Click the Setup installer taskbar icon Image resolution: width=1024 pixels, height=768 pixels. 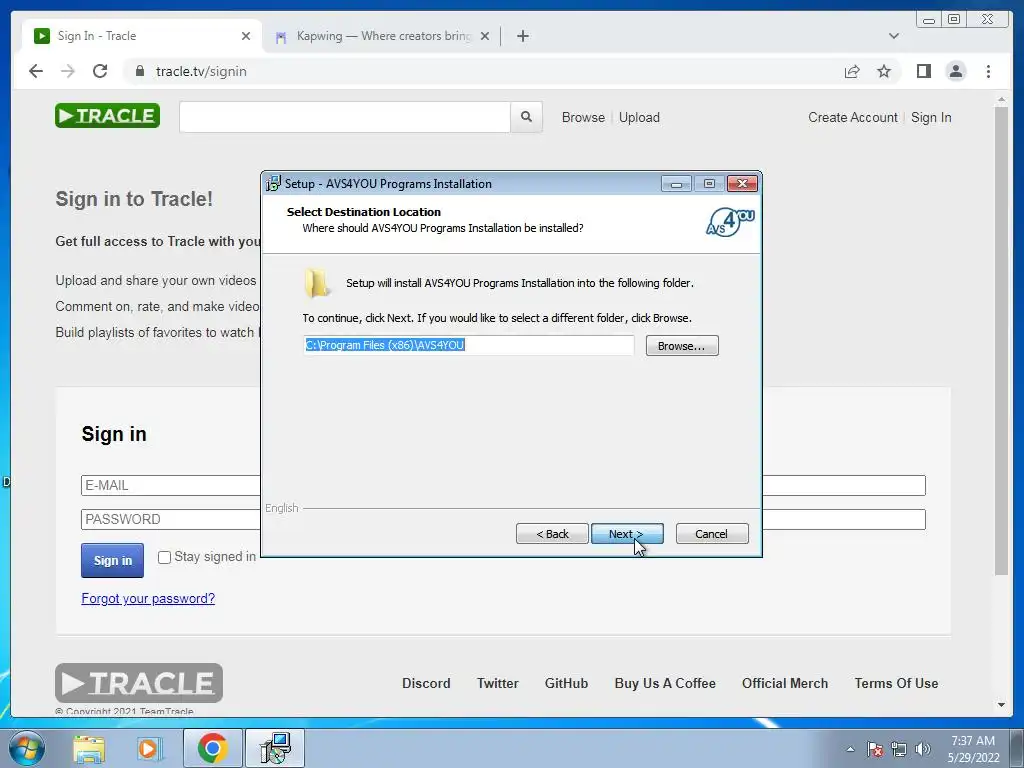[x=275, y=748]
